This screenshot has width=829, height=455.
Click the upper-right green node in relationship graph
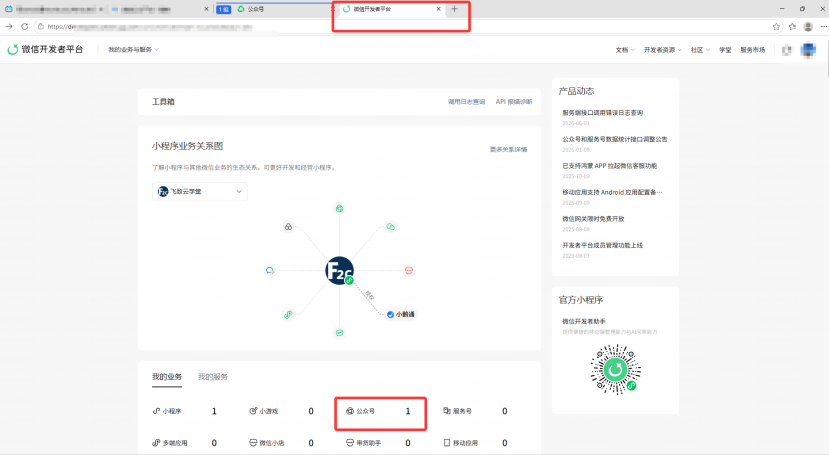390,227
